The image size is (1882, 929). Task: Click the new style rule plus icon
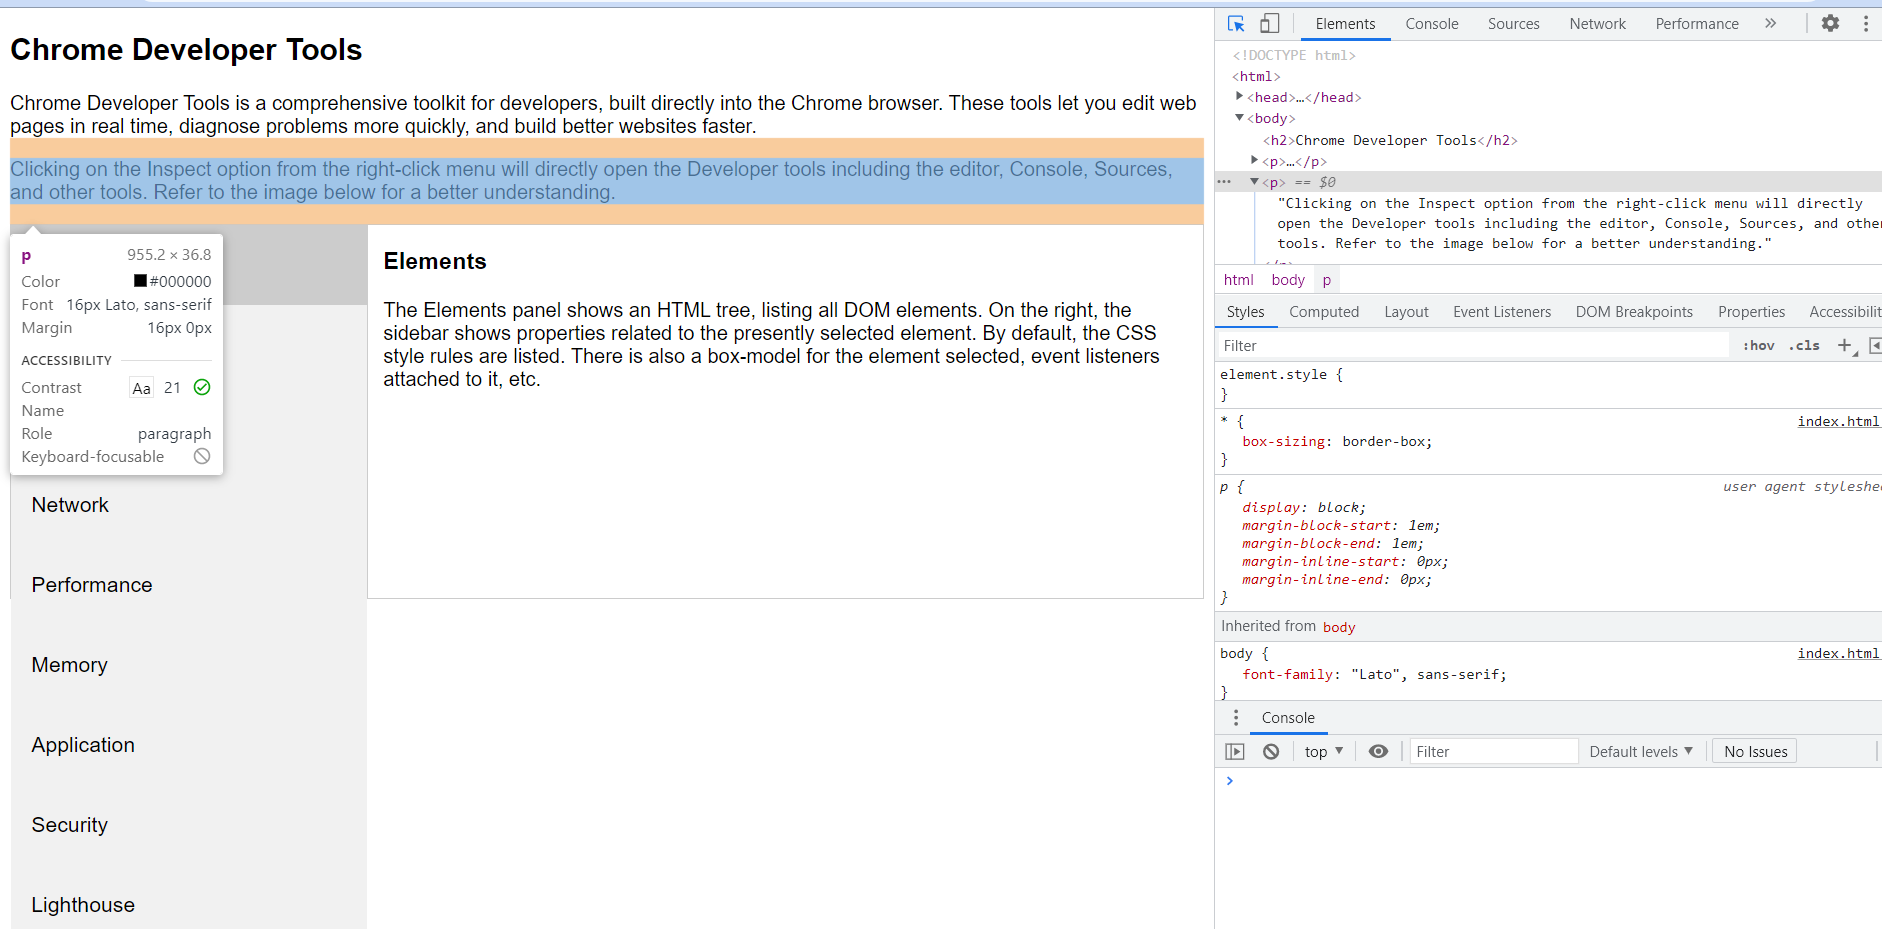1845,346
